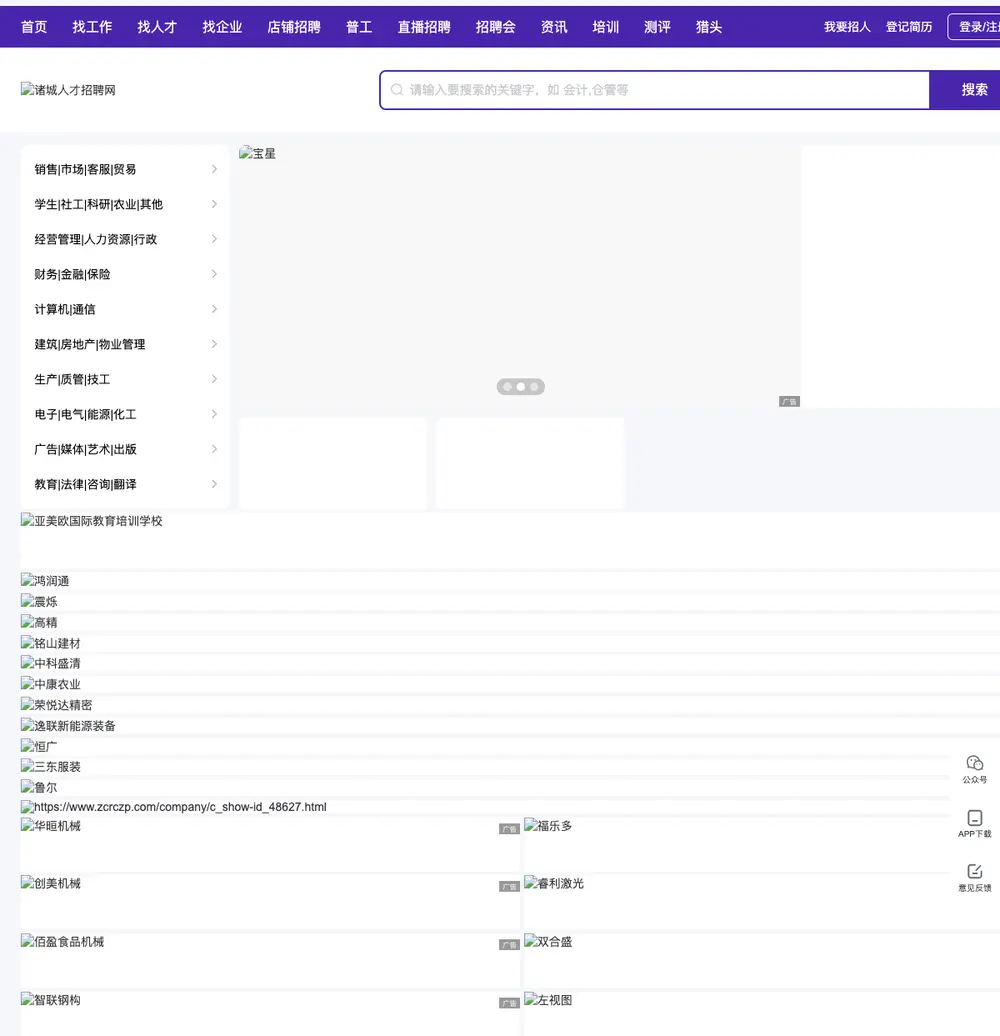
Task: Expand 生产|质管|技工 category
Action: click(x=125, y=379)
